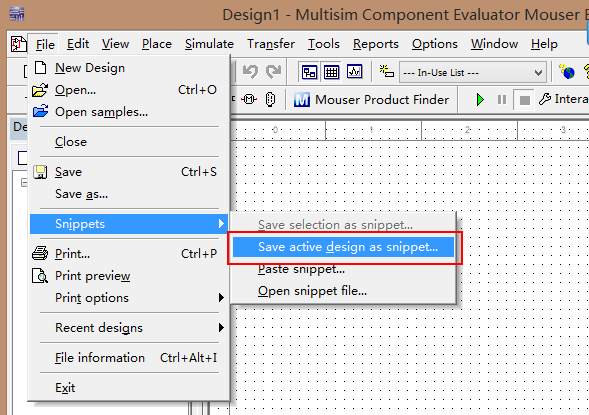This screenshot has height=415, width=589.
Task: Pause the simulation
Action: click(x=501, y=100)
